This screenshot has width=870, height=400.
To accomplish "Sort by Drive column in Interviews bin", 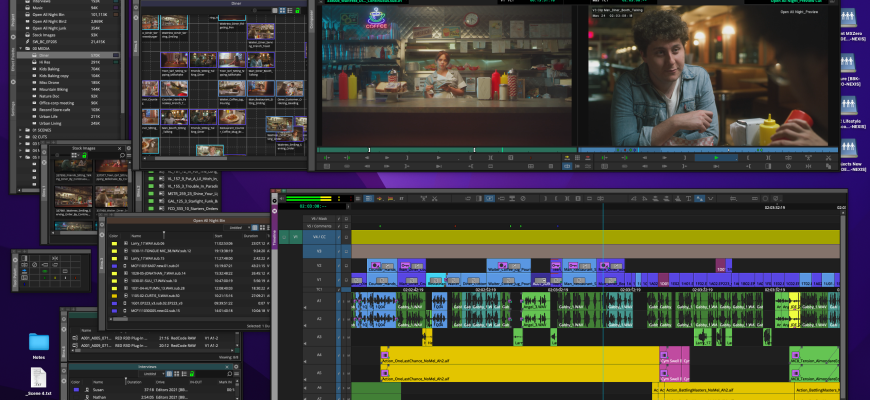I will tap(160, 382).
